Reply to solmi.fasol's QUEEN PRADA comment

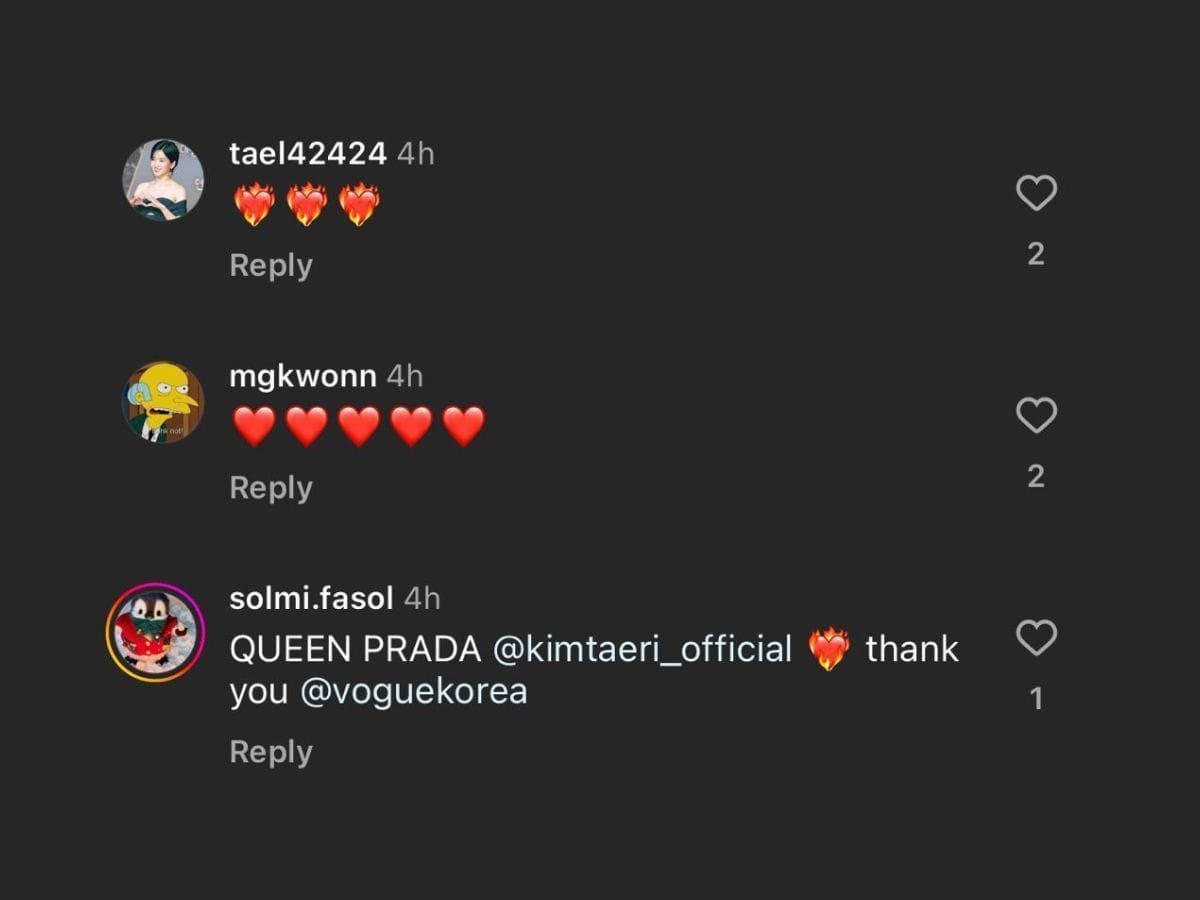click(271, 752)
